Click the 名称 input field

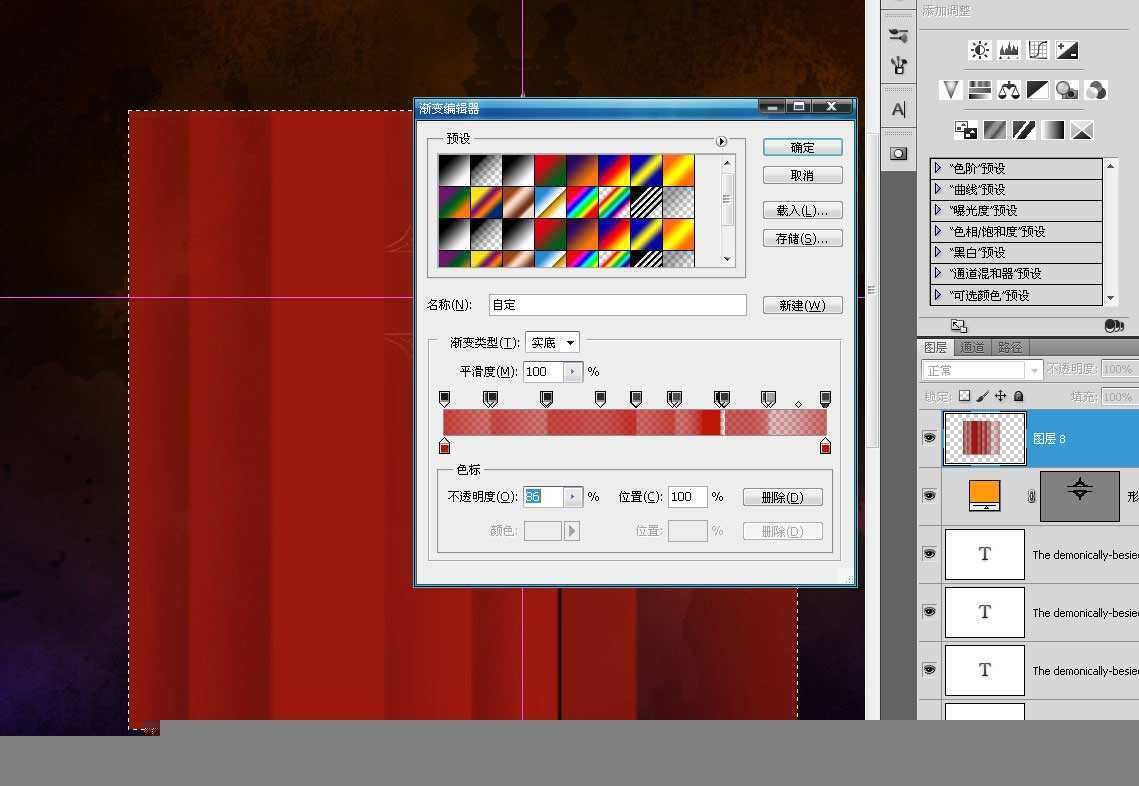618,305
